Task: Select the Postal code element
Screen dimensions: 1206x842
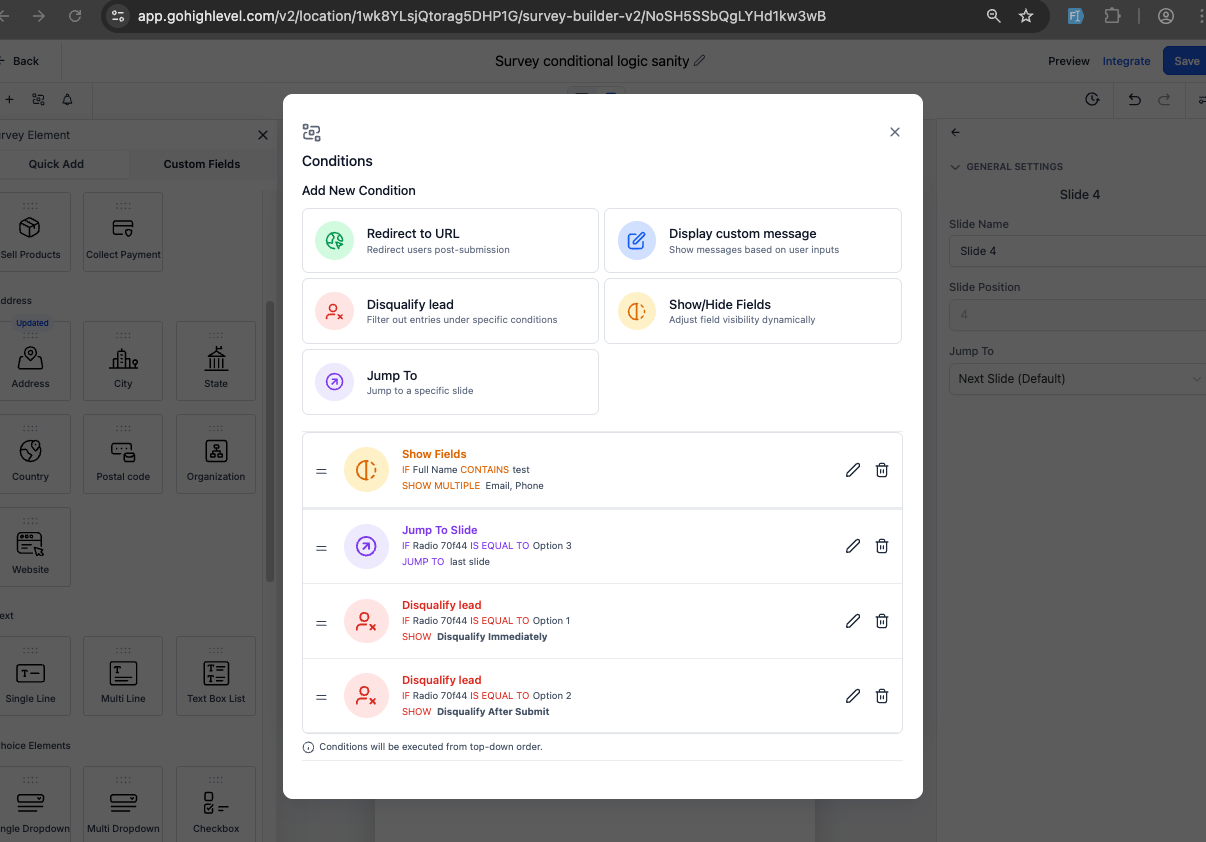Action: [122, 453]
